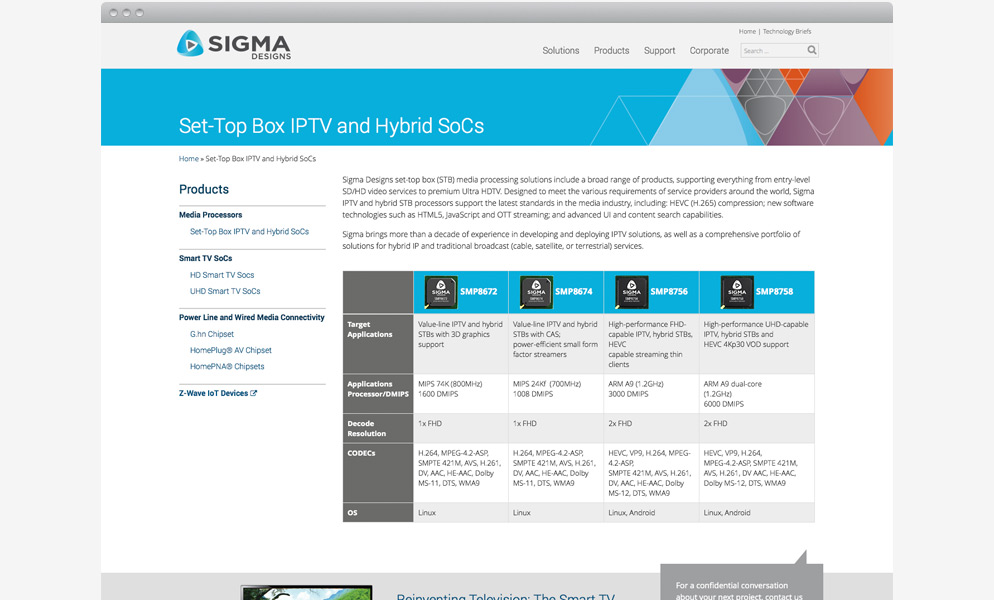The width and height of the screenshot is (994, 600).
Task: Open the Corporate menu
Action: (x=709, y=51)
